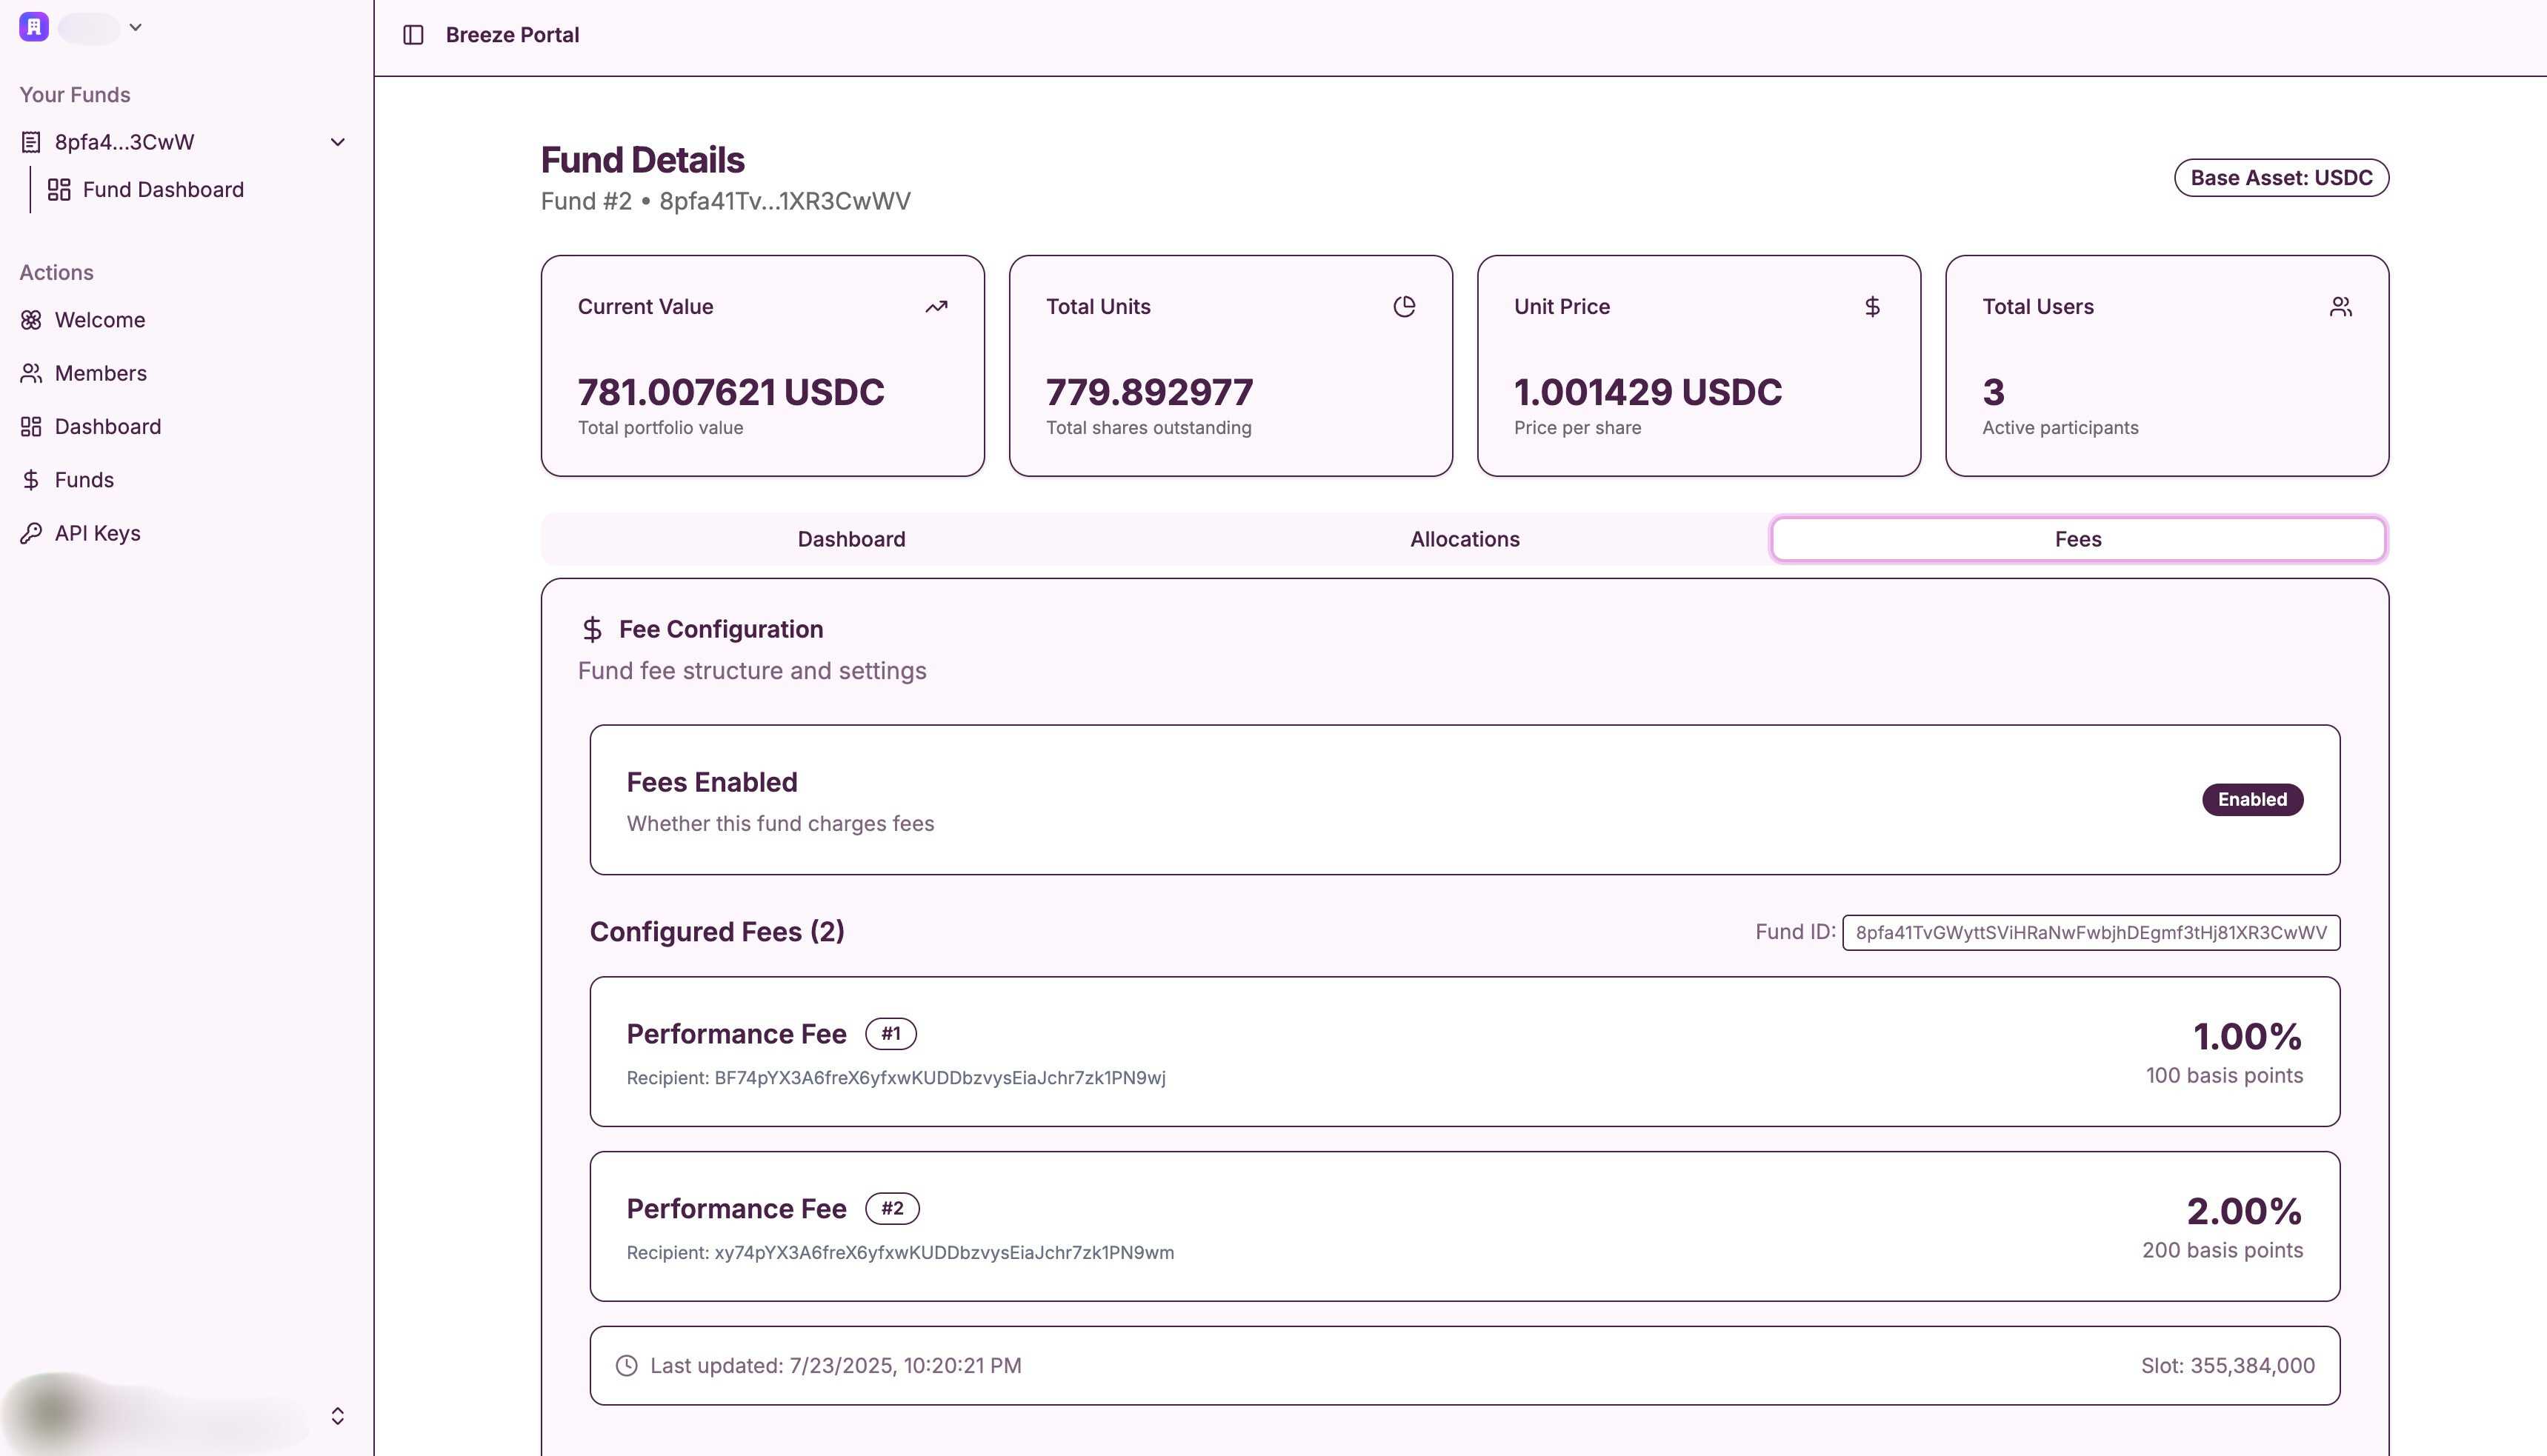Expand the bottom-left sidebar selector

click(x=337, y=1415)
